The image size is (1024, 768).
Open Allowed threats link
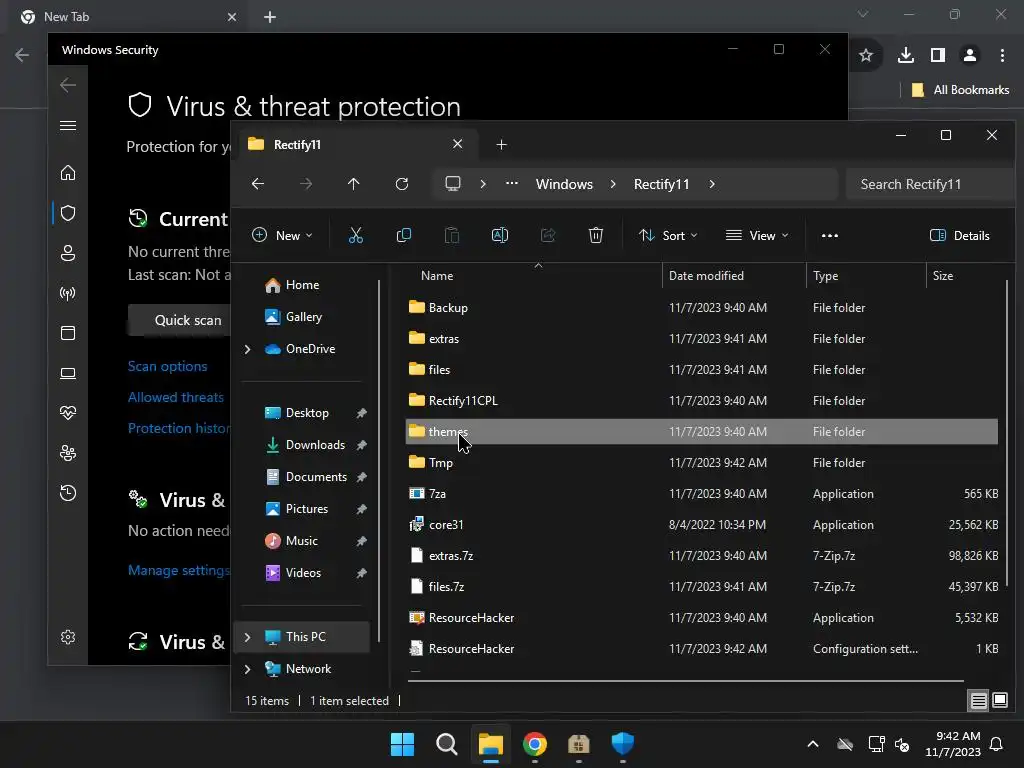[x=176, y=397]
